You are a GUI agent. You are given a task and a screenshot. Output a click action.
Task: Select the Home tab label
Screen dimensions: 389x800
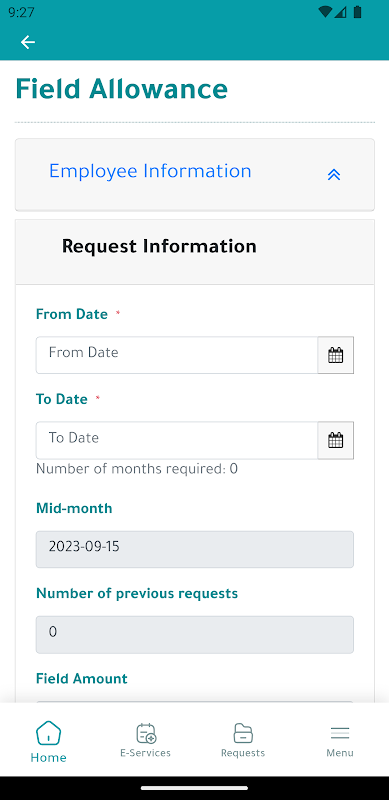48,758
